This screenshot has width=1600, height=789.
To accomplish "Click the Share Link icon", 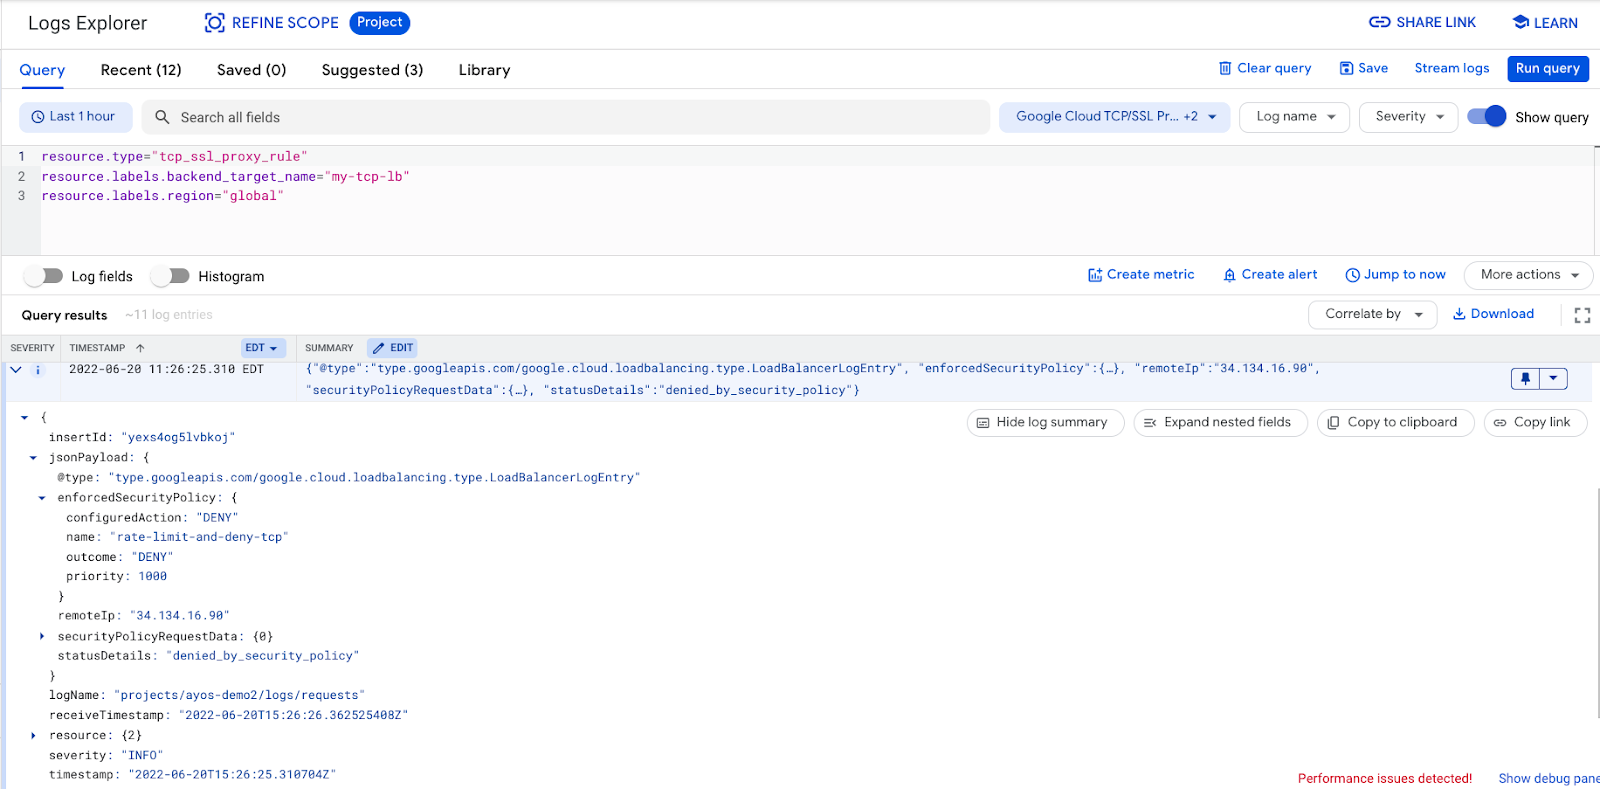I will [1380, 22].
